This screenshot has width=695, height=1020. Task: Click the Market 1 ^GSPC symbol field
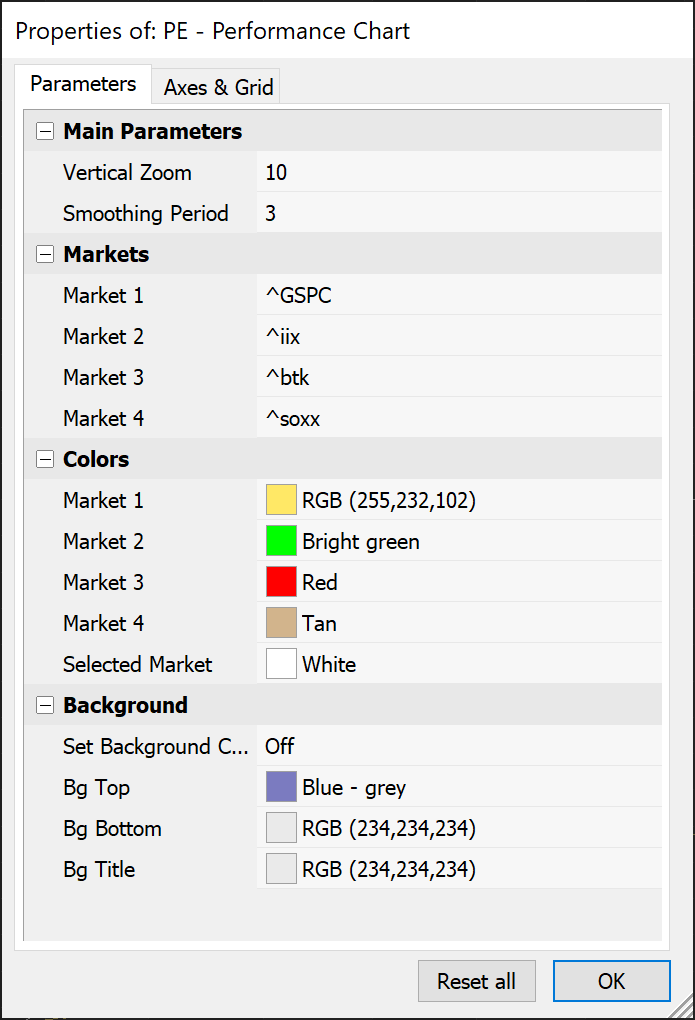(458, 296)
